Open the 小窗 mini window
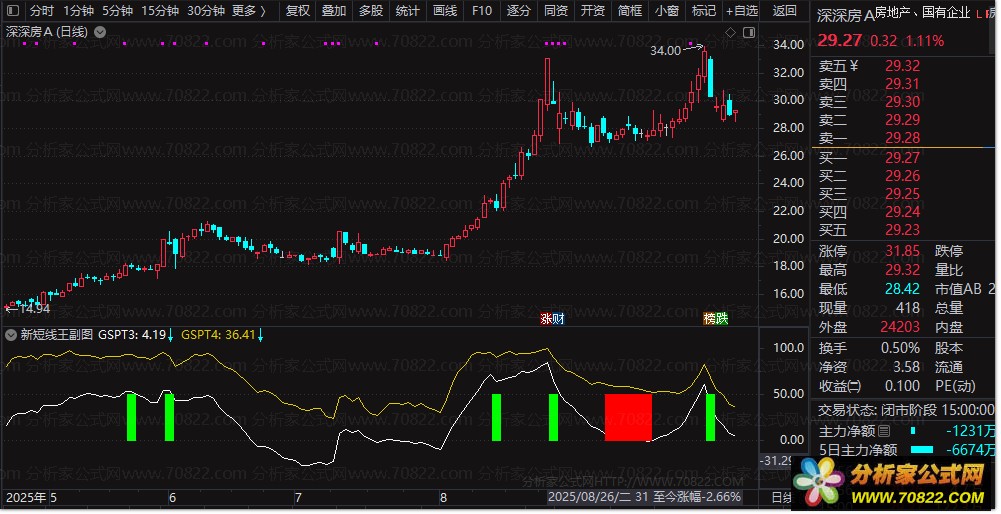Image resolution: width=1001 pixels, height=514 pixels. pos(667,10)
